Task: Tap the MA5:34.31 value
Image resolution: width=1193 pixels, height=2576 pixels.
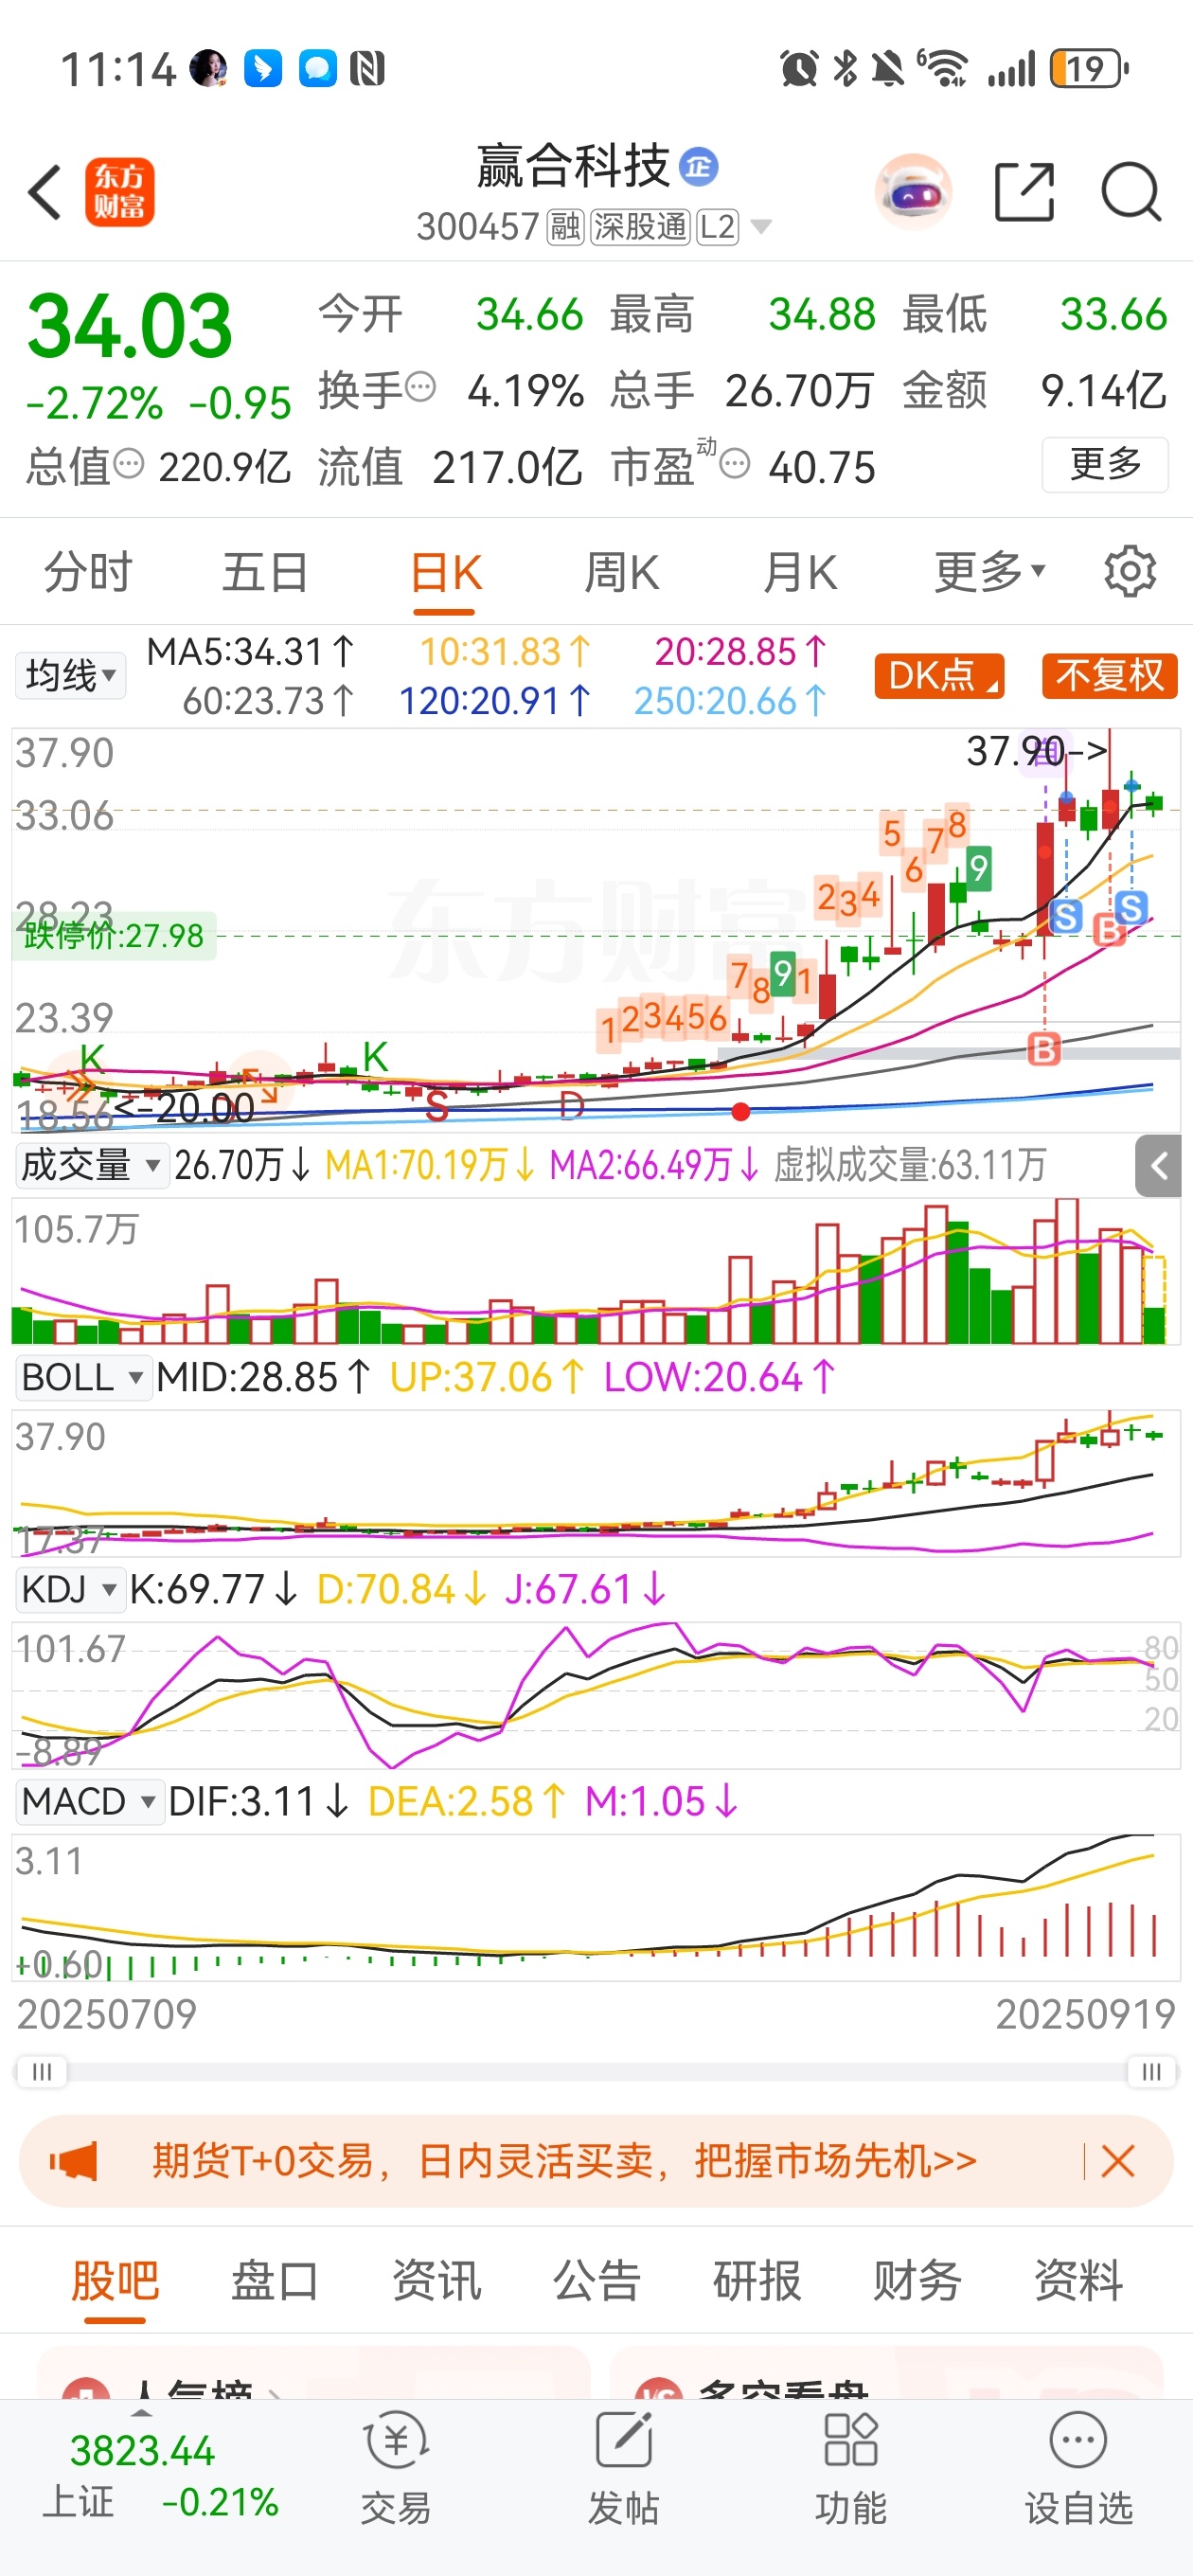Action: [250, 652]
